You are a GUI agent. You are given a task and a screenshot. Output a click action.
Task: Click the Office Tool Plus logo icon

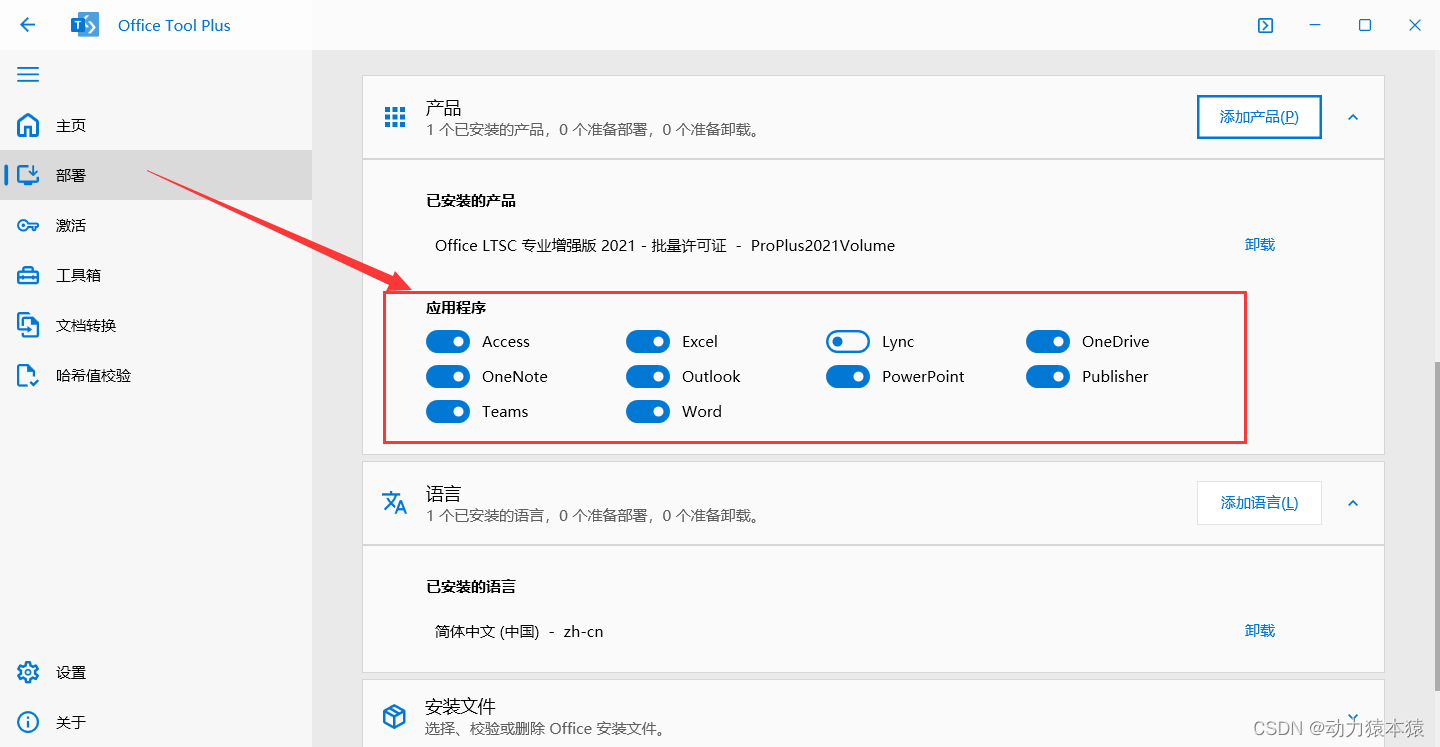tap(85, 25)
